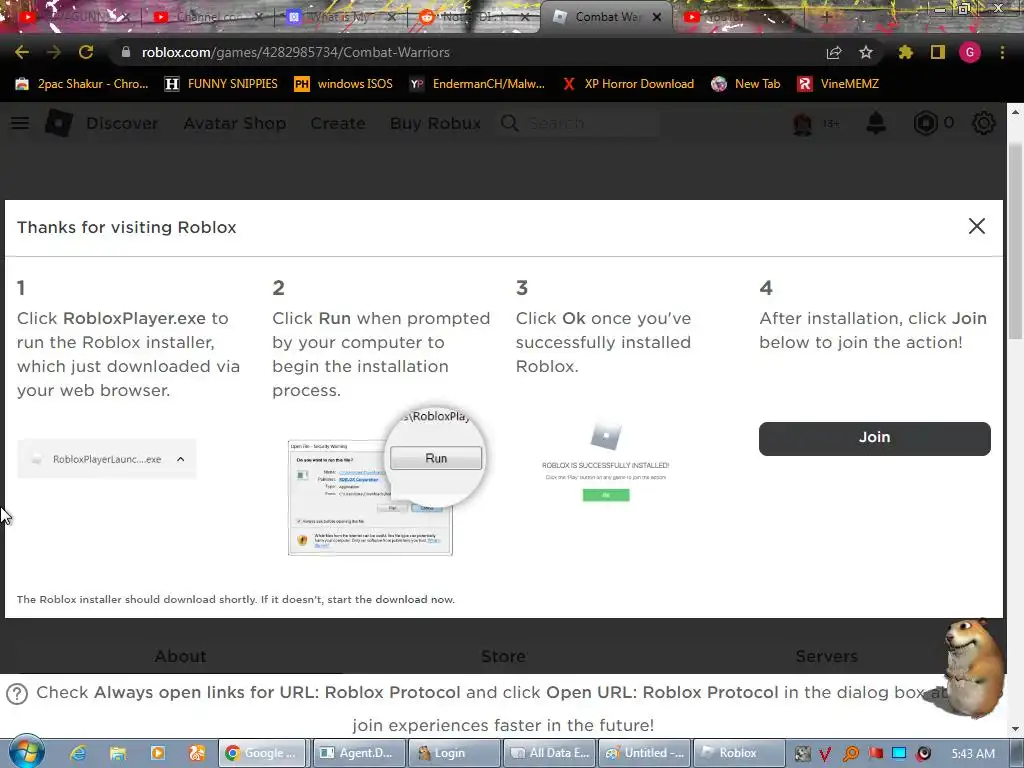Viewport: 1024px width, 768px height.
Task: Close the Thanks for visiting Roblox dialog
Action: [977, 226]
